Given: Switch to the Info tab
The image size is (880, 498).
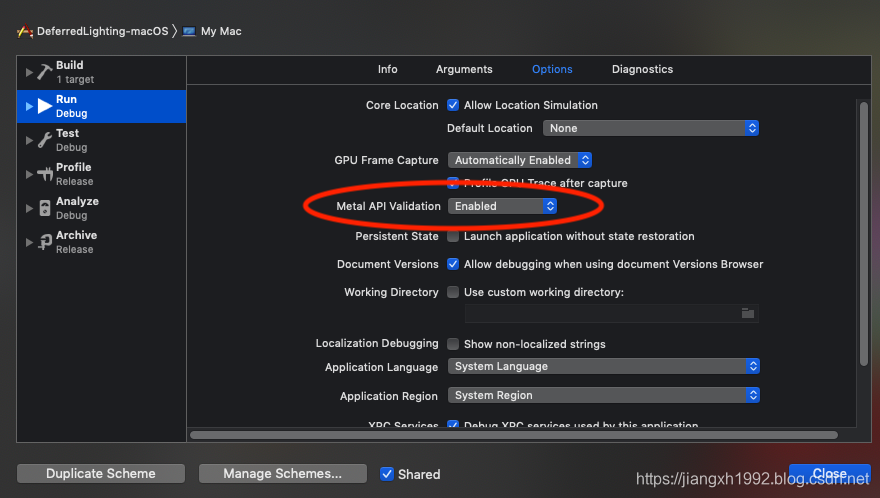Looking at the screenshot, I should click(x=387, y=69).
